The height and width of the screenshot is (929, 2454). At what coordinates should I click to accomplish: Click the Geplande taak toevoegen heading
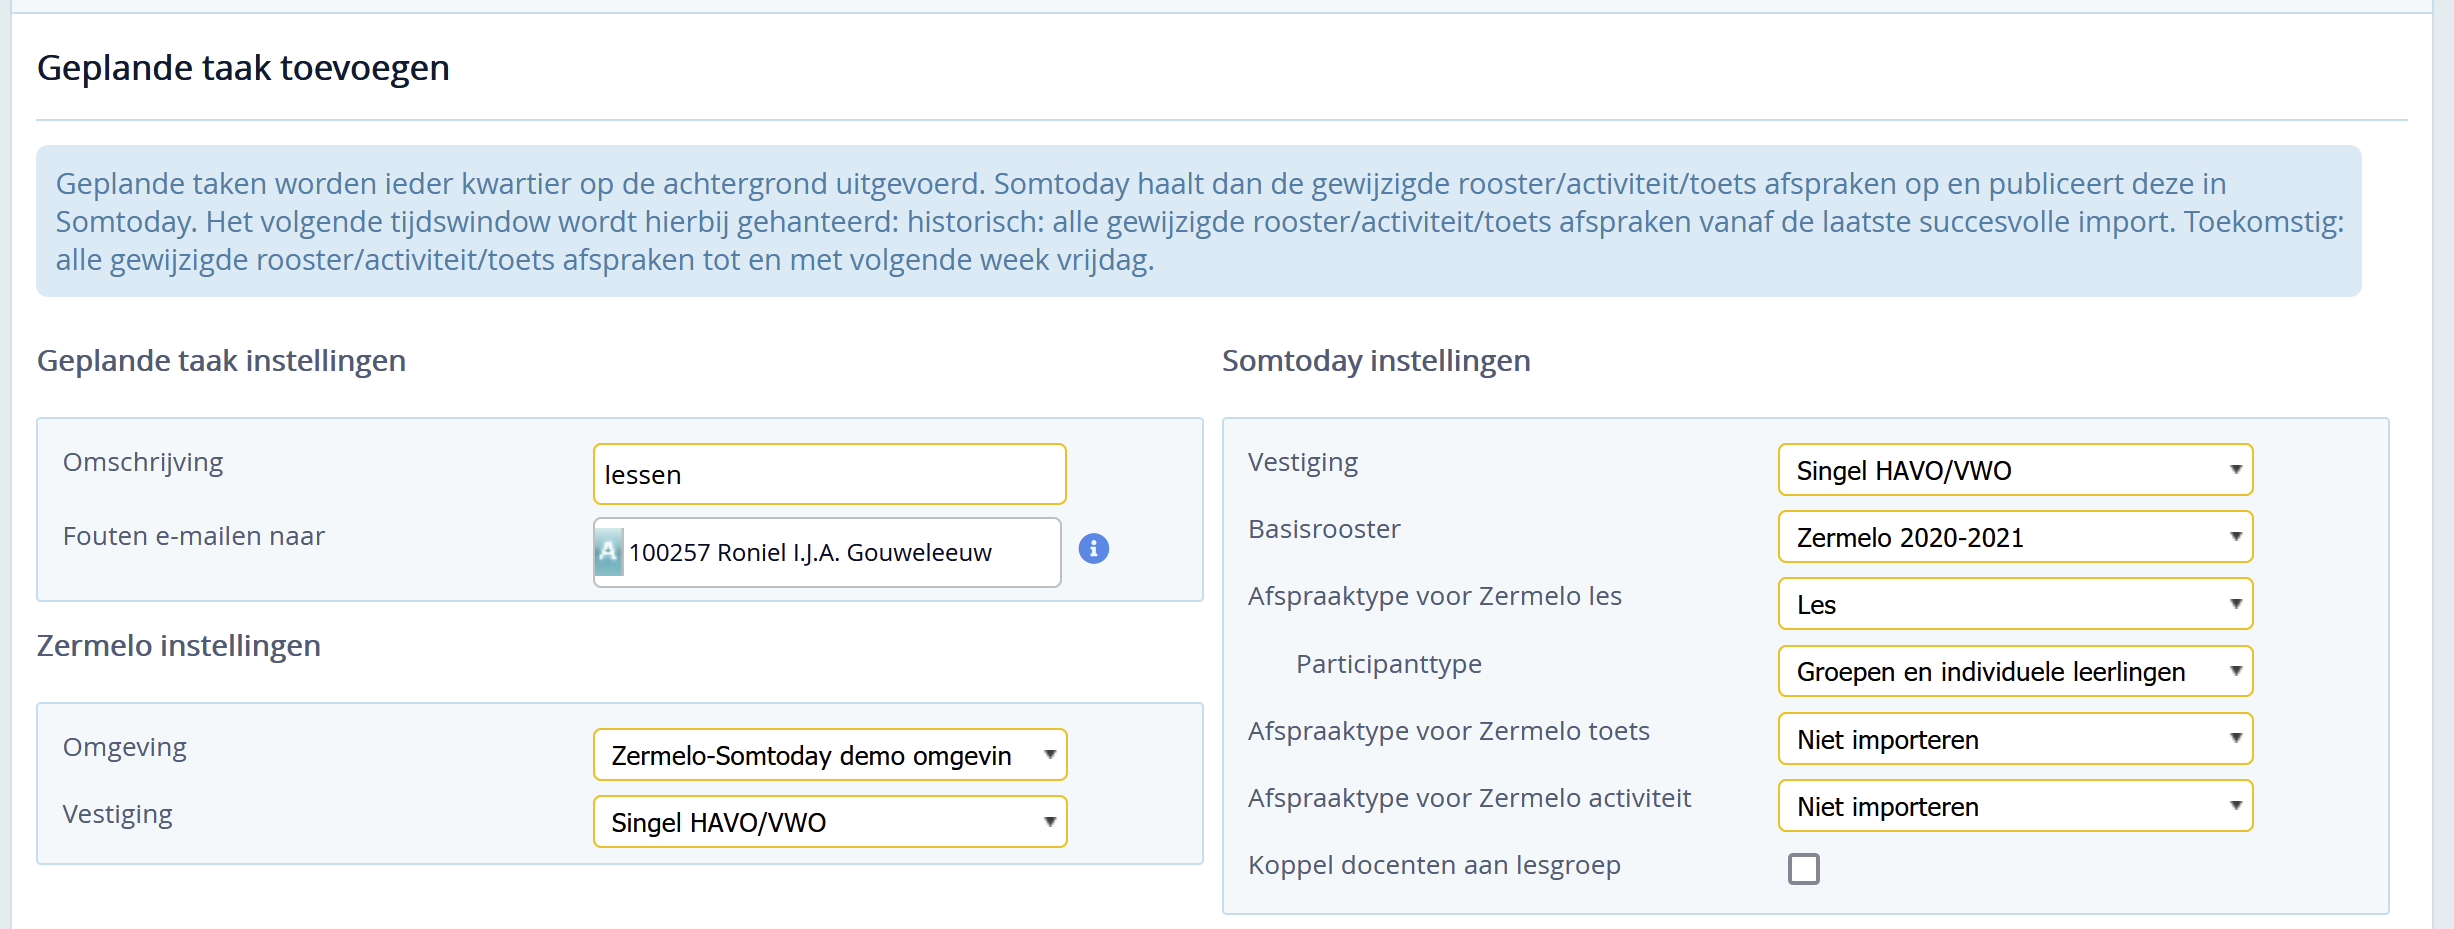[x=243, y=68]
